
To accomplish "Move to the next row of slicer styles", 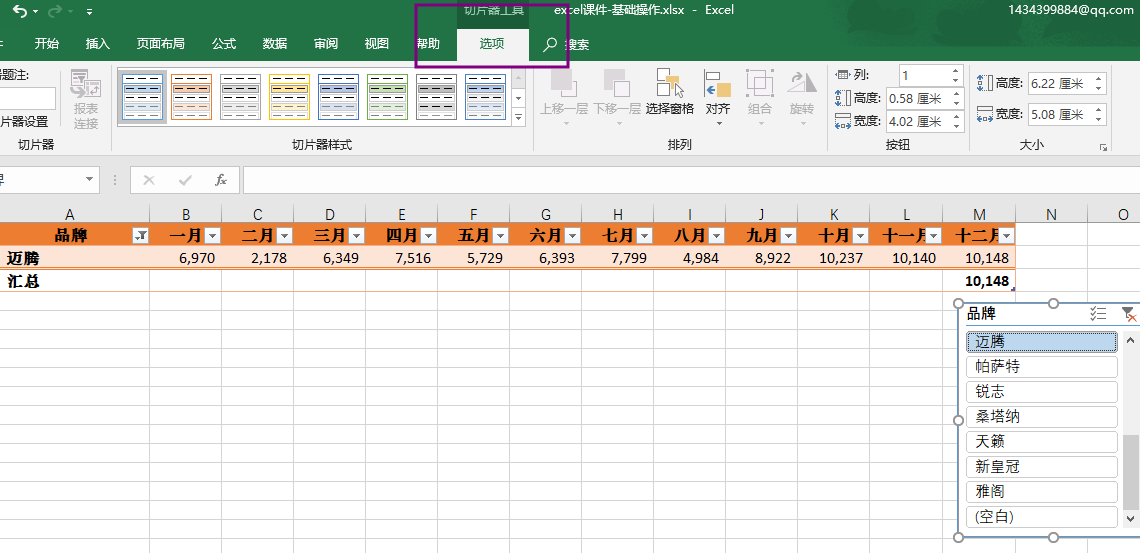I will 518,97.
